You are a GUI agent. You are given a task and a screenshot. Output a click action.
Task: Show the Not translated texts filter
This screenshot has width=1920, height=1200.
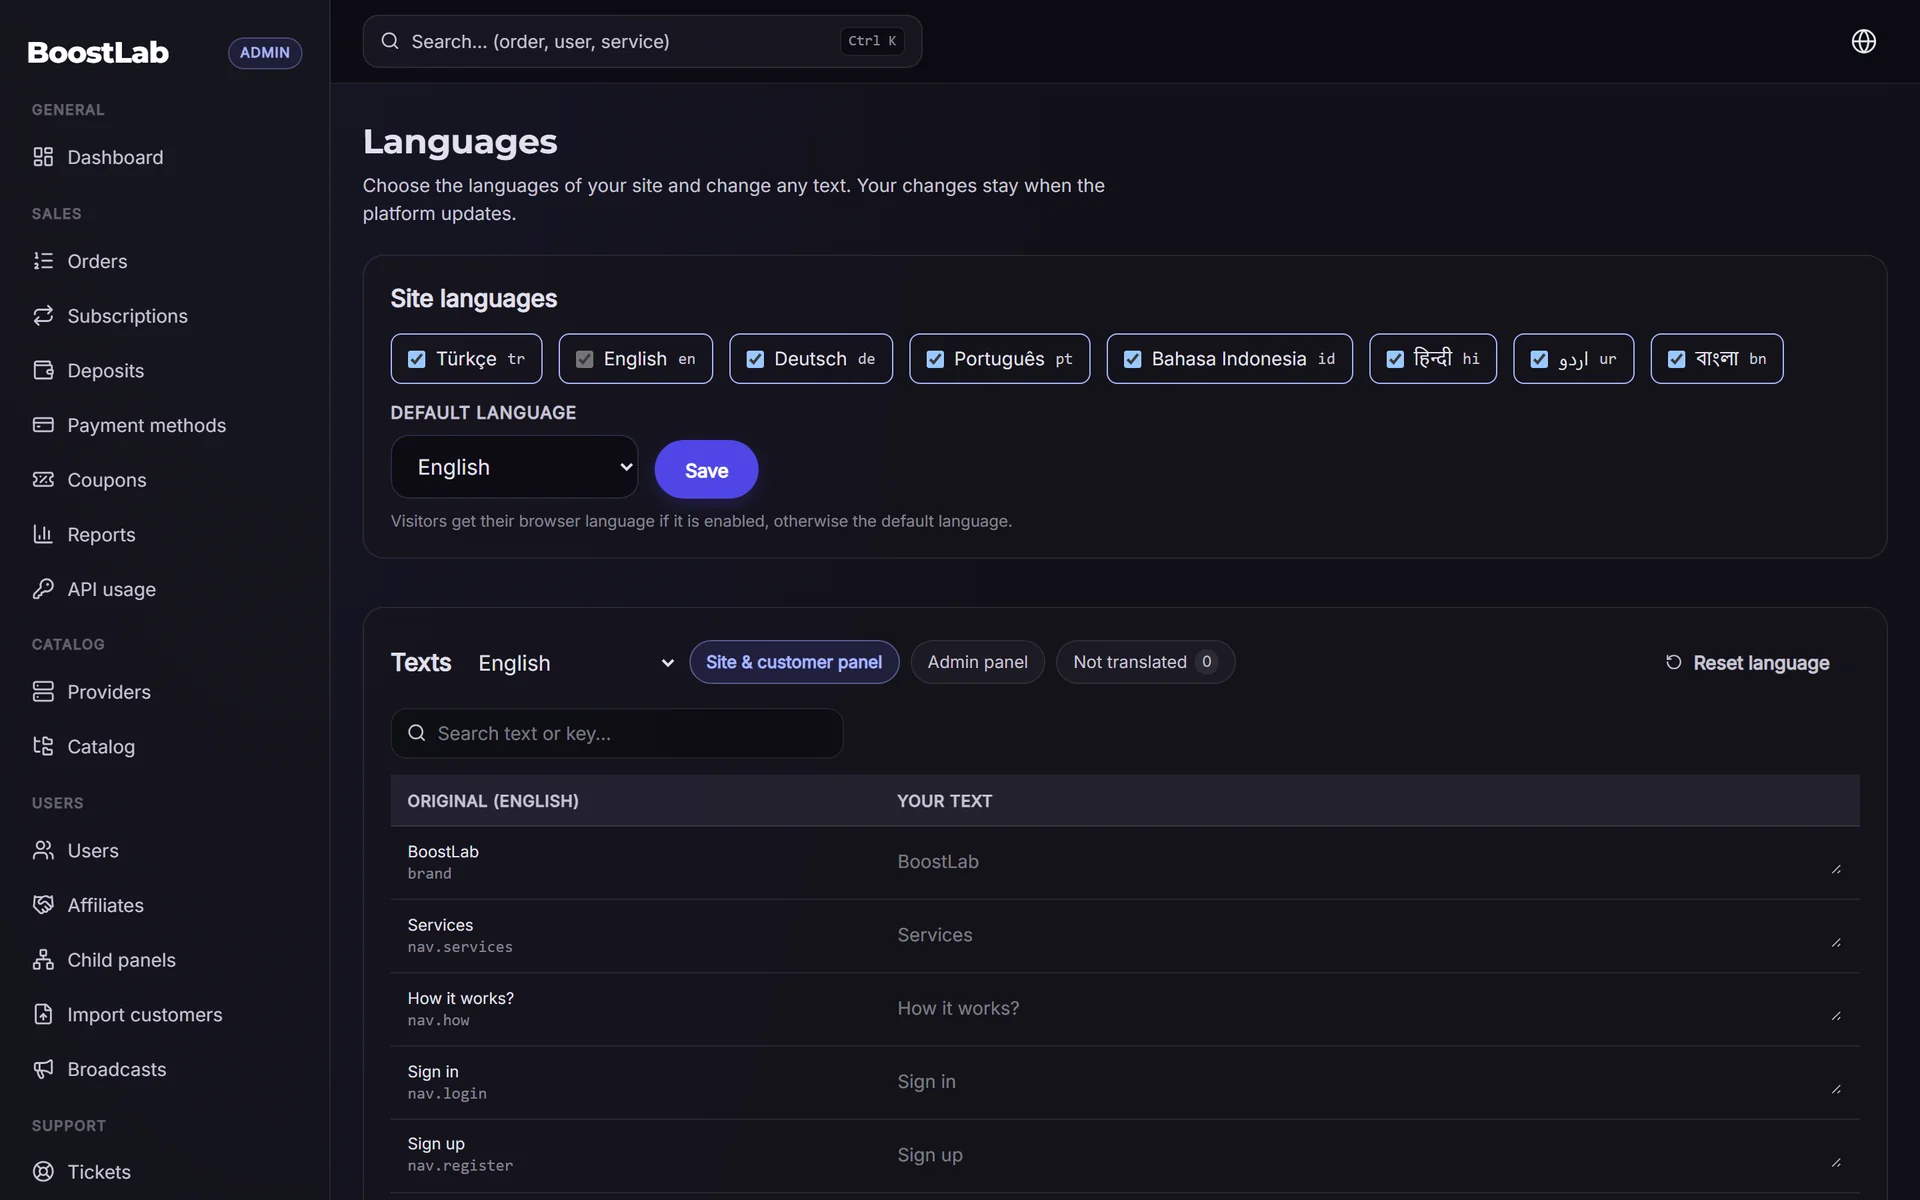coord(1145,662)
